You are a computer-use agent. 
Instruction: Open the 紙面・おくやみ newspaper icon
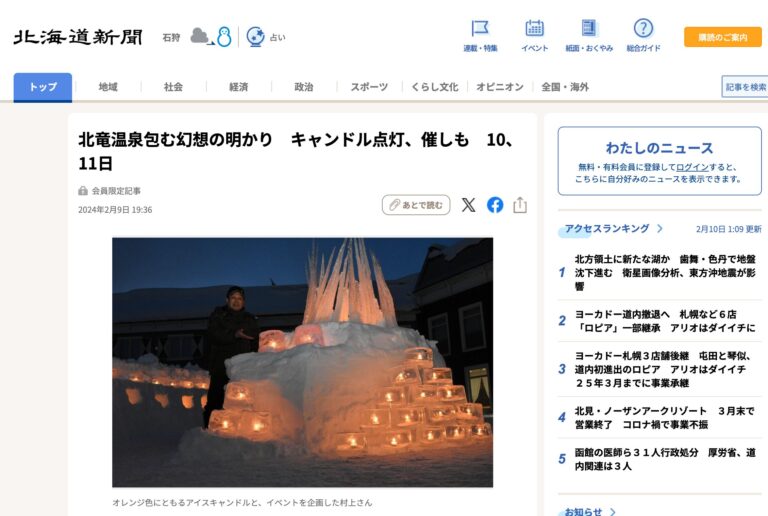tap(589, 28)
